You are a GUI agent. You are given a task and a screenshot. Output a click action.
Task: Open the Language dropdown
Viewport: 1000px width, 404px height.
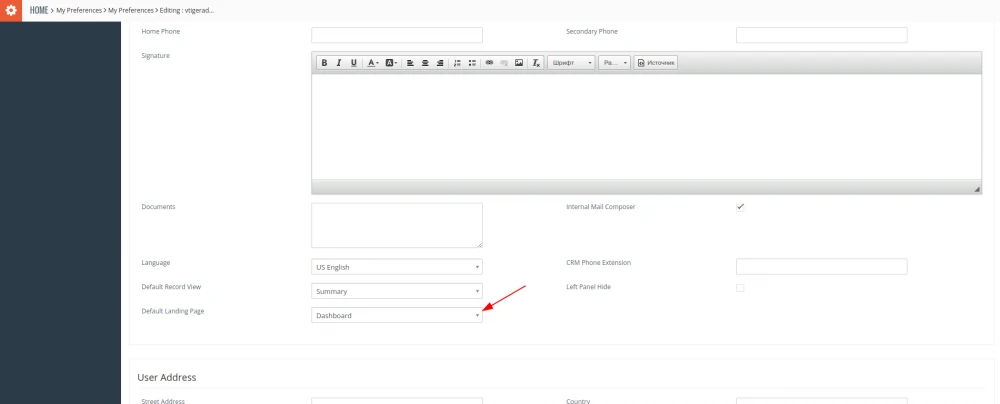[x=397, y=267]
